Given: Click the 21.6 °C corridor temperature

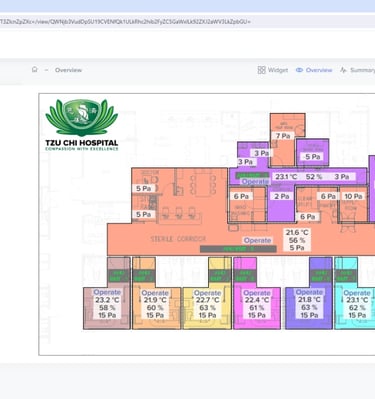Looking at the screenshot, I should [297, 232].
